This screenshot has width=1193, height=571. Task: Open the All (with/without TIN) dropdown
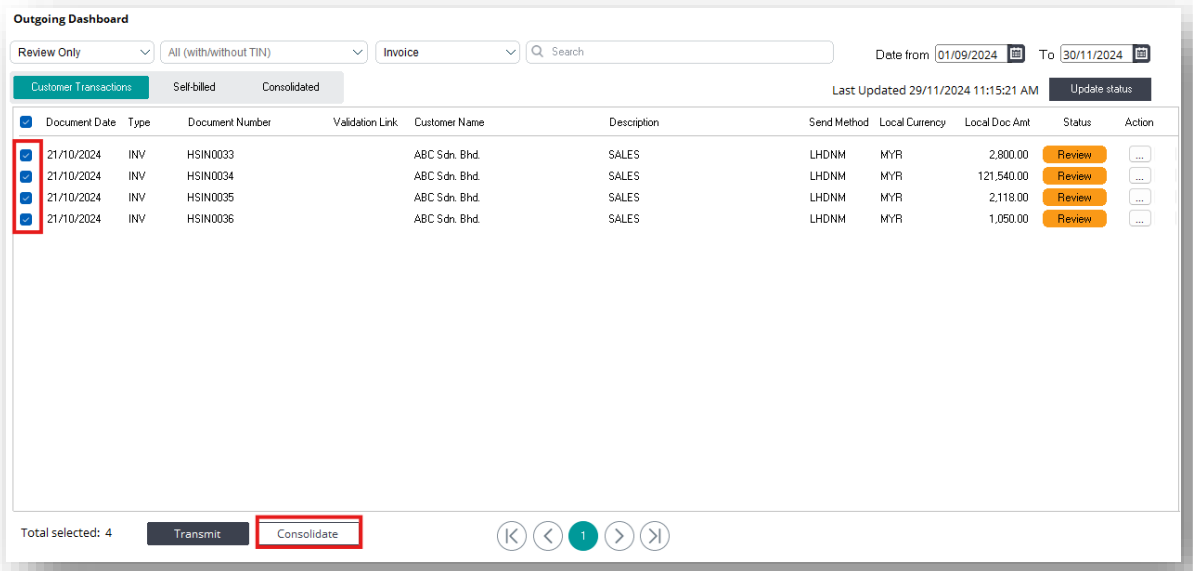click(264, 52)
